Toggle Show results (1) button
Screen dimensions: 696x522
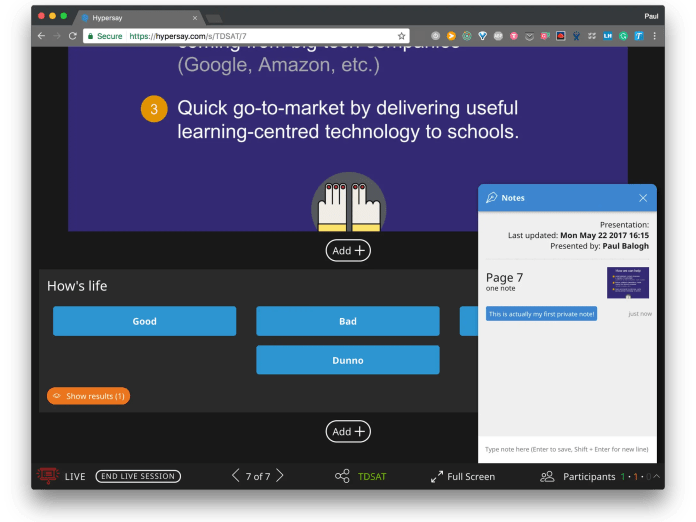(x=88, y=396)
